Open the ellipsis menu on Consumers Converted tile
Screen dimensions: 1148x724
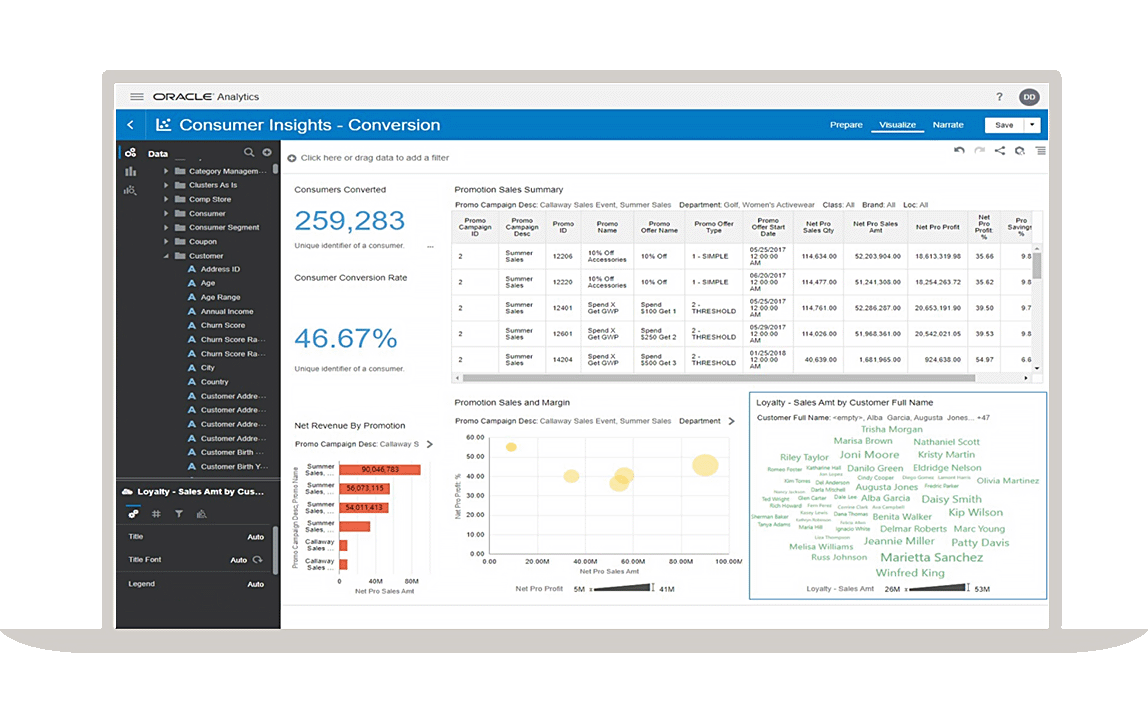[430, 247]
